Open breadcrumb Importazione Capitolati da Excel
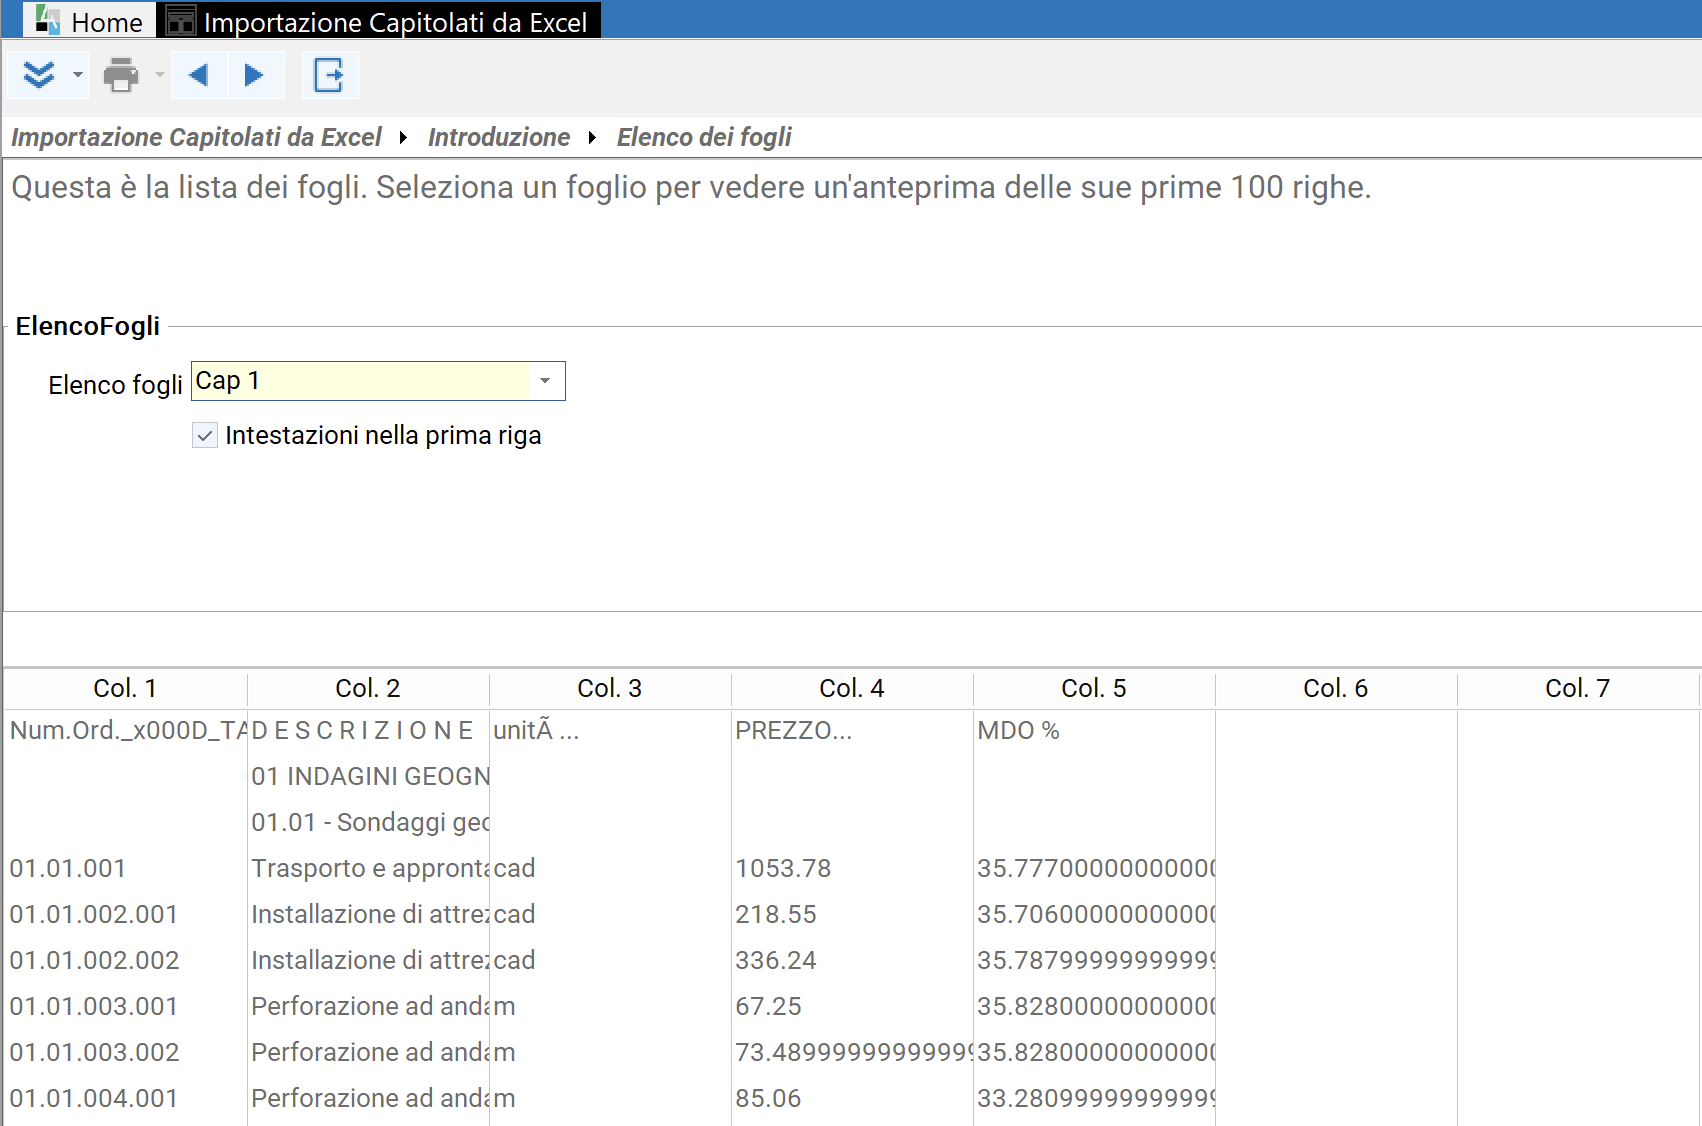1702x1126 pixels. 196,137
